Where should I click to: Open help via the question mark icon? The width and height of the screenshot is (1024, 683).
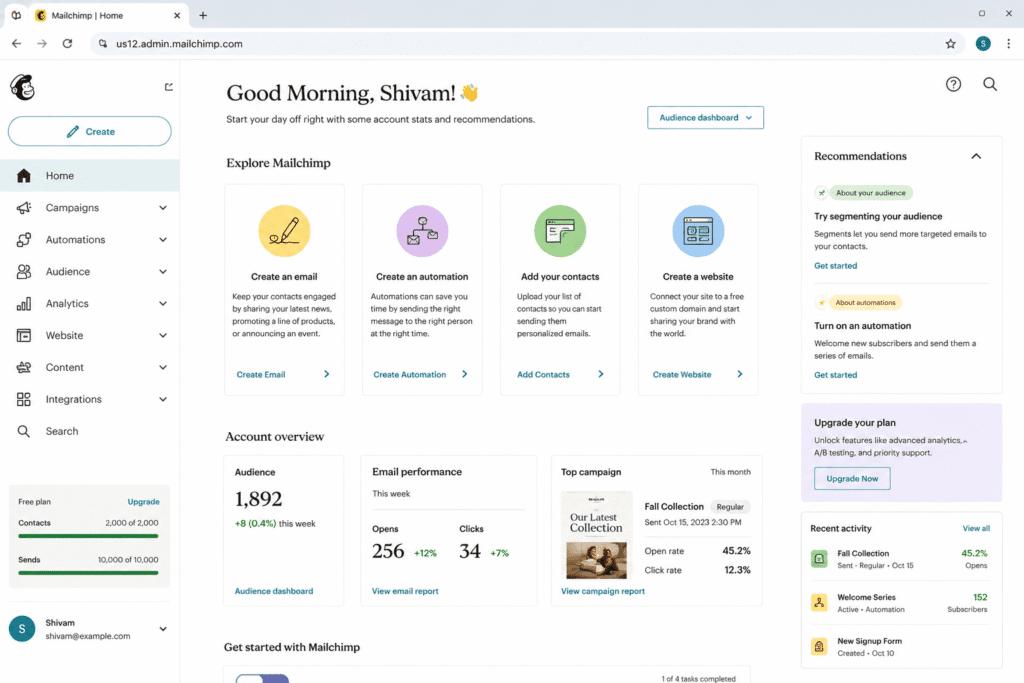953,84
